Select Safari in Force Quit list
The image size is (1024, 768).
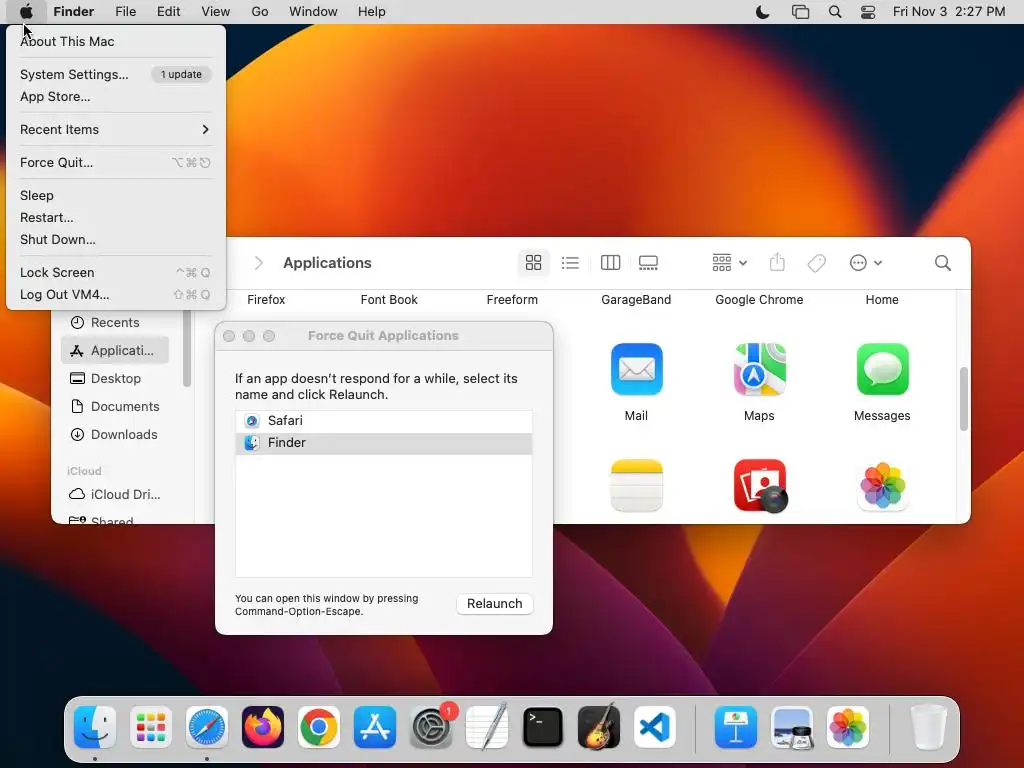click(x=383, y=421)
